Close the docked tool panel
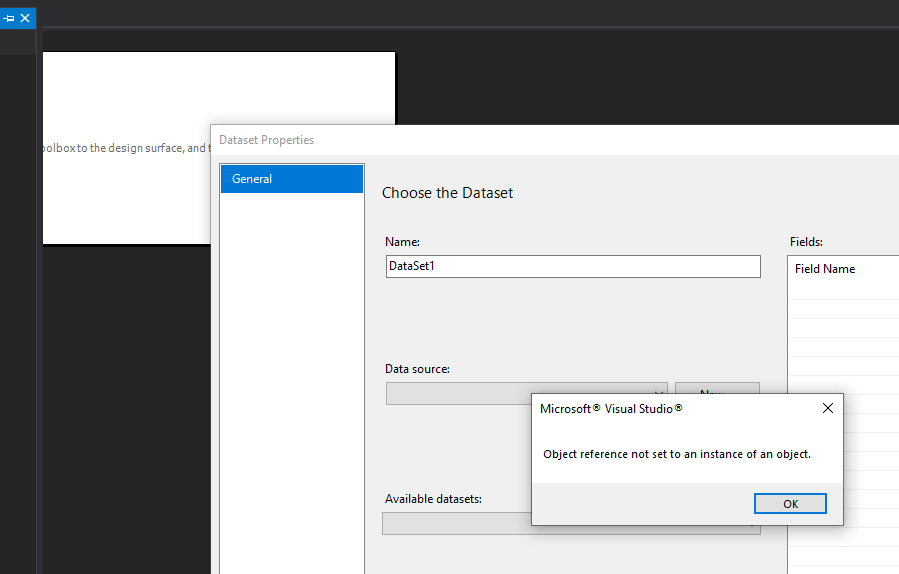899x574 pixels. click(x=25, y=18)
